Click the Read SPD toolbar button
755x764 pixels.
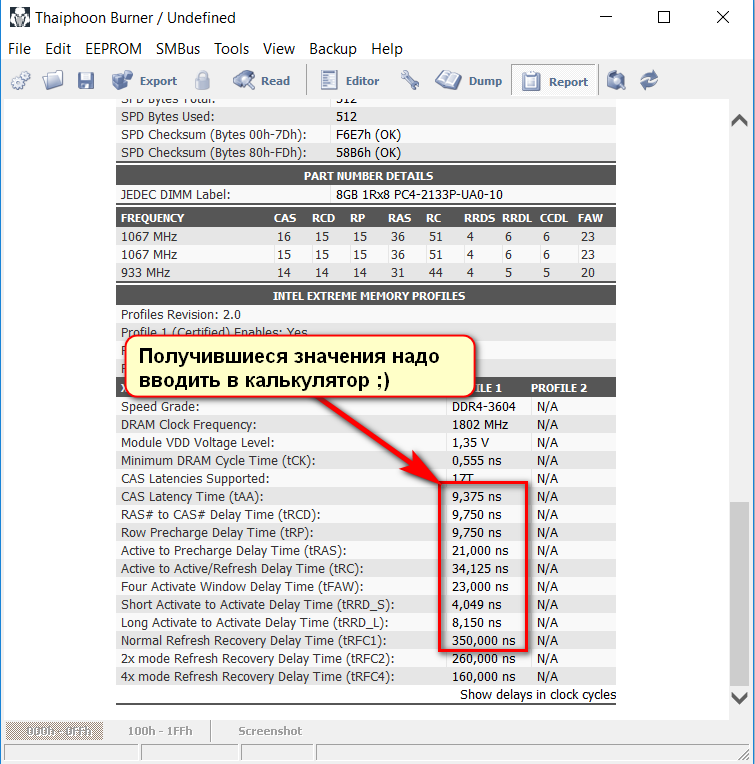pos(262,80)
